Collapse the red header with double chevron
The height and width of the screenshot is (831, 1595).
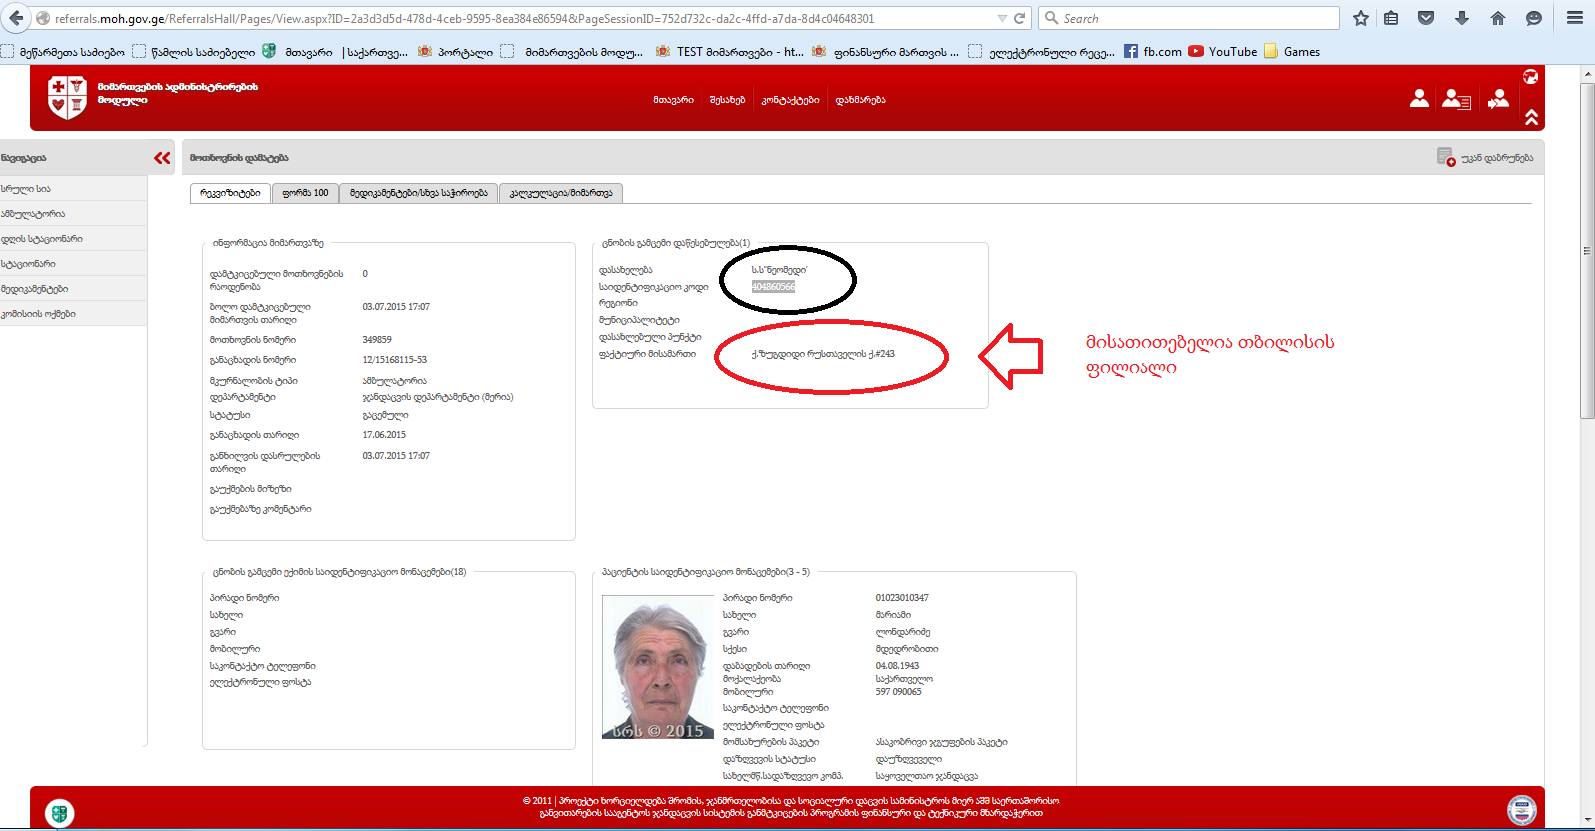1531,118
